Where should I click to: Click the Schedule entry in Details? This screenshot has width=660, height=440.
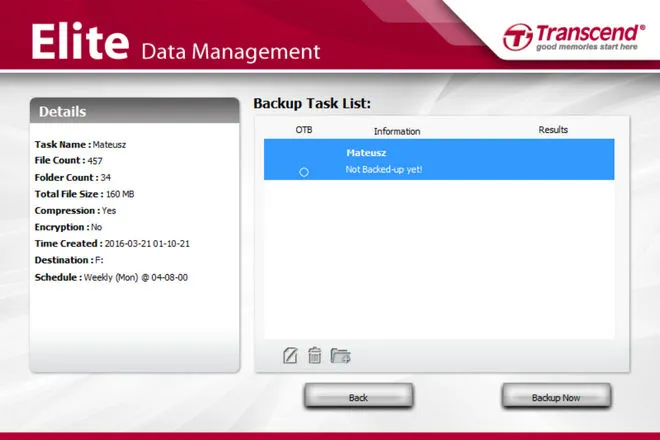pos(111,277)
